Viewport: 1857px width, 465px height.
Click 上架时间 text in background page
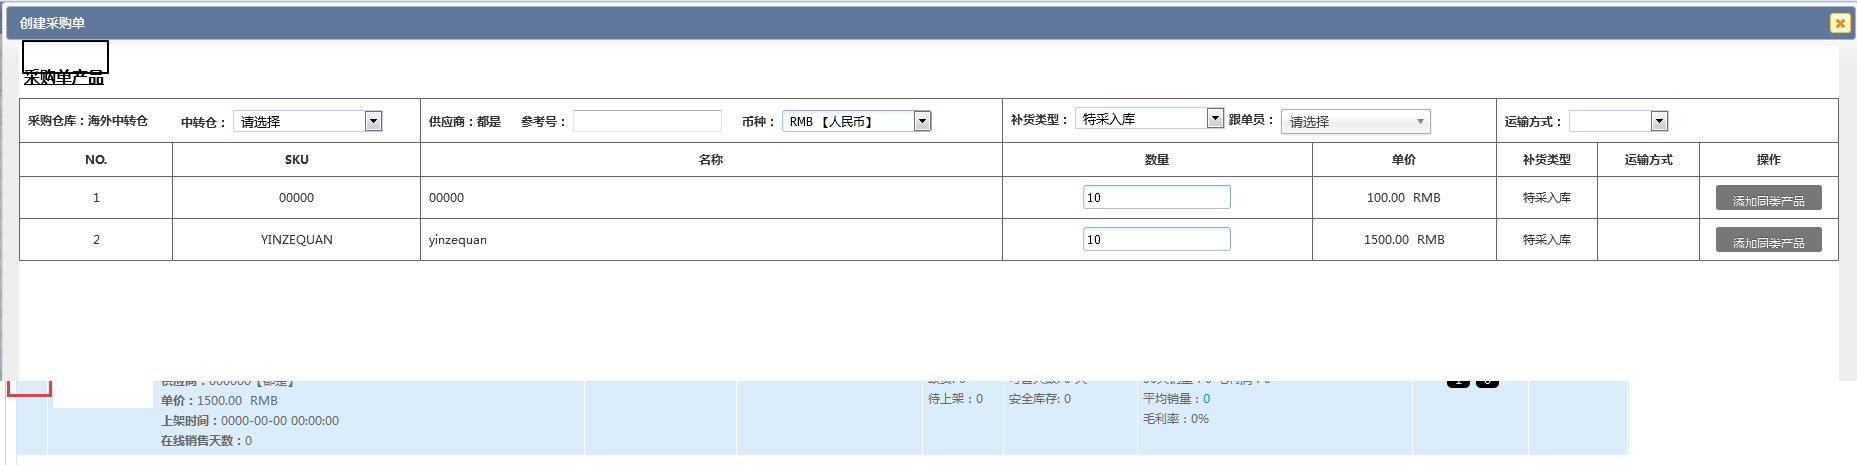tap(250, 421)
